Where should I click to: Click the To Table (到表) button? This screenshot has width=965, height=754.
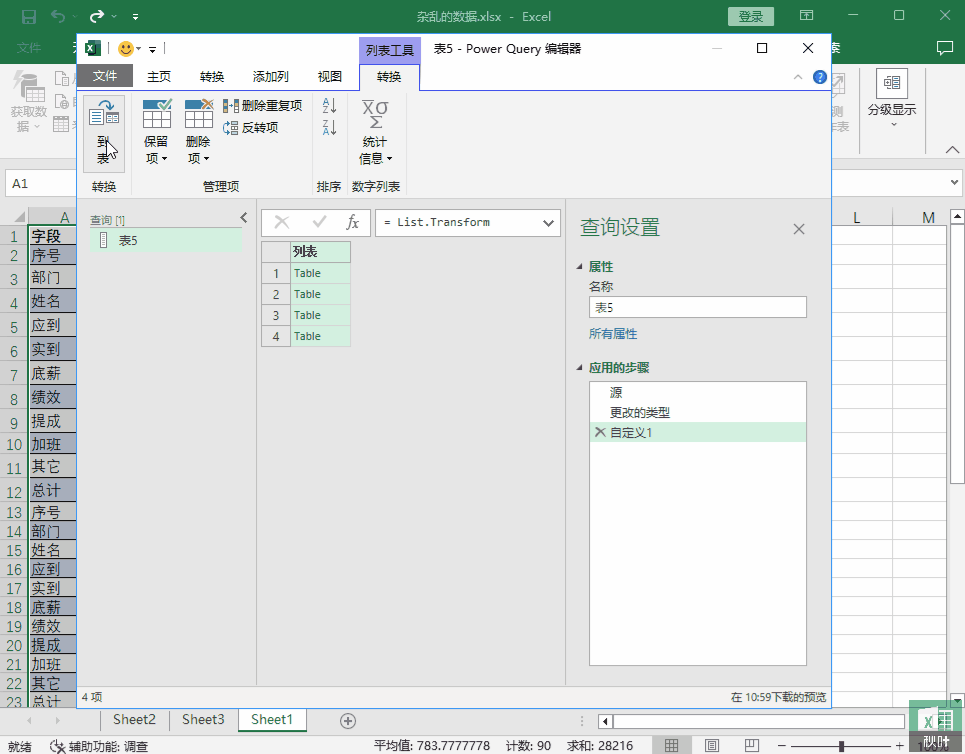103,133
